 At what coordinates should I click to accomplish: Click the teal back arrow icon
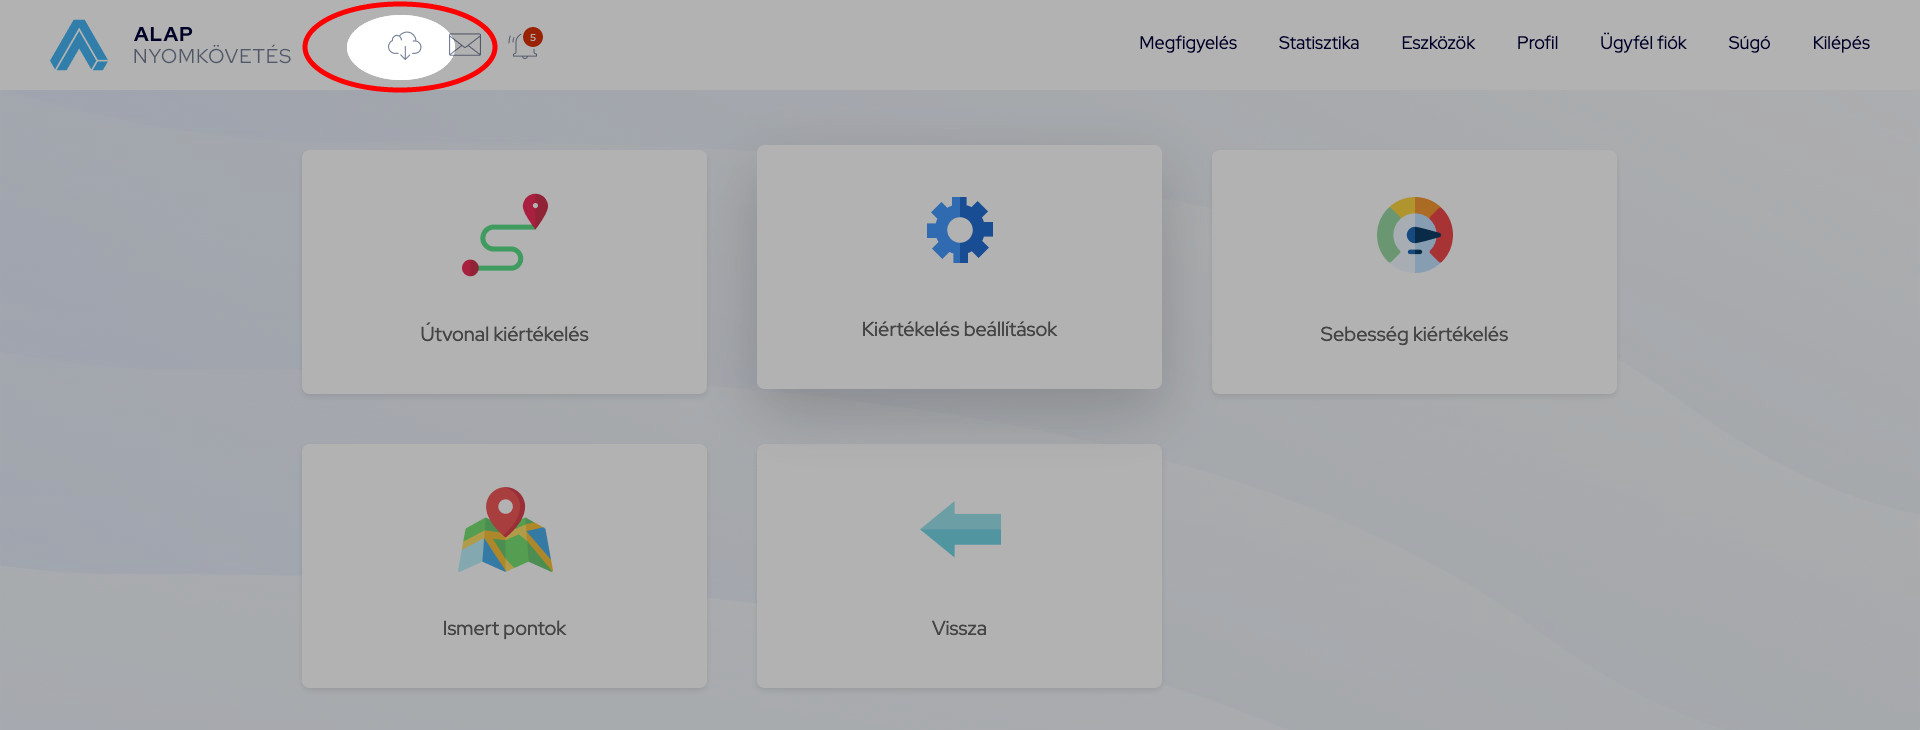(x=960, y=529)
